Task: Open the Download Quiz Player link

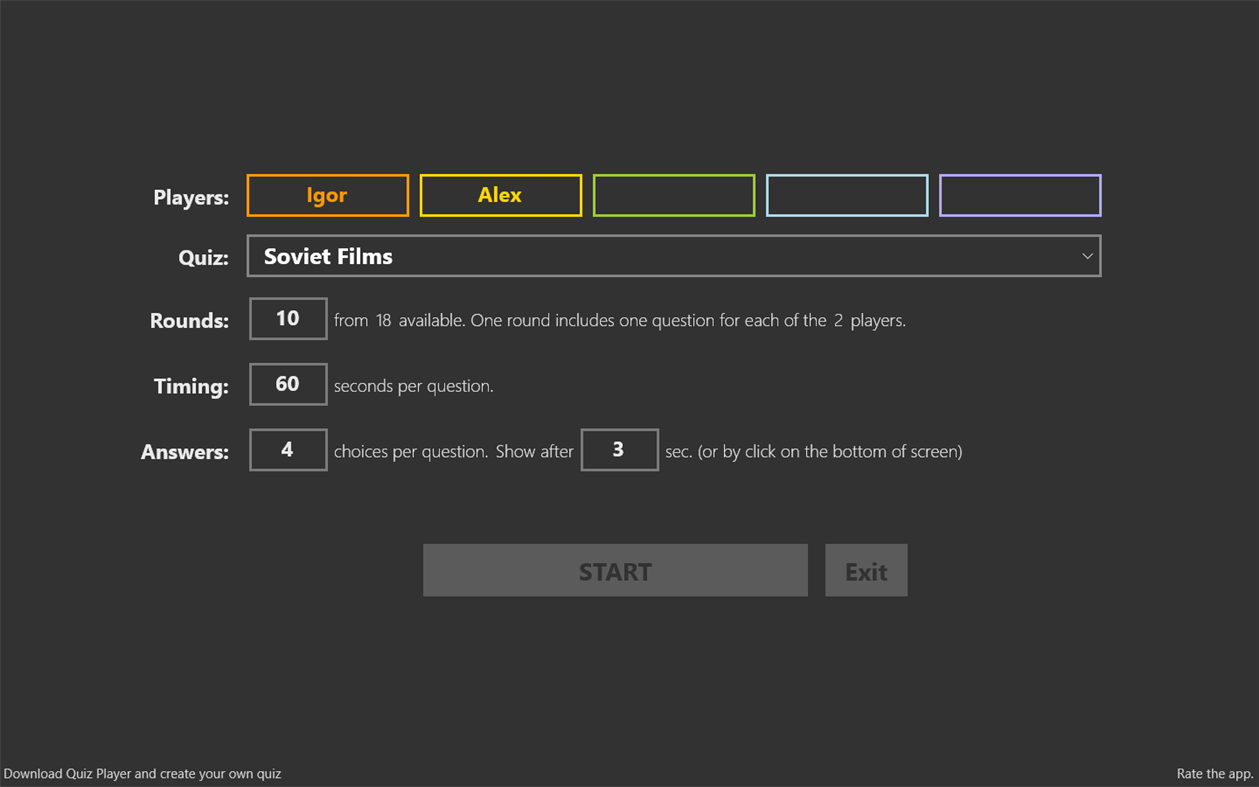Action: 142,773
